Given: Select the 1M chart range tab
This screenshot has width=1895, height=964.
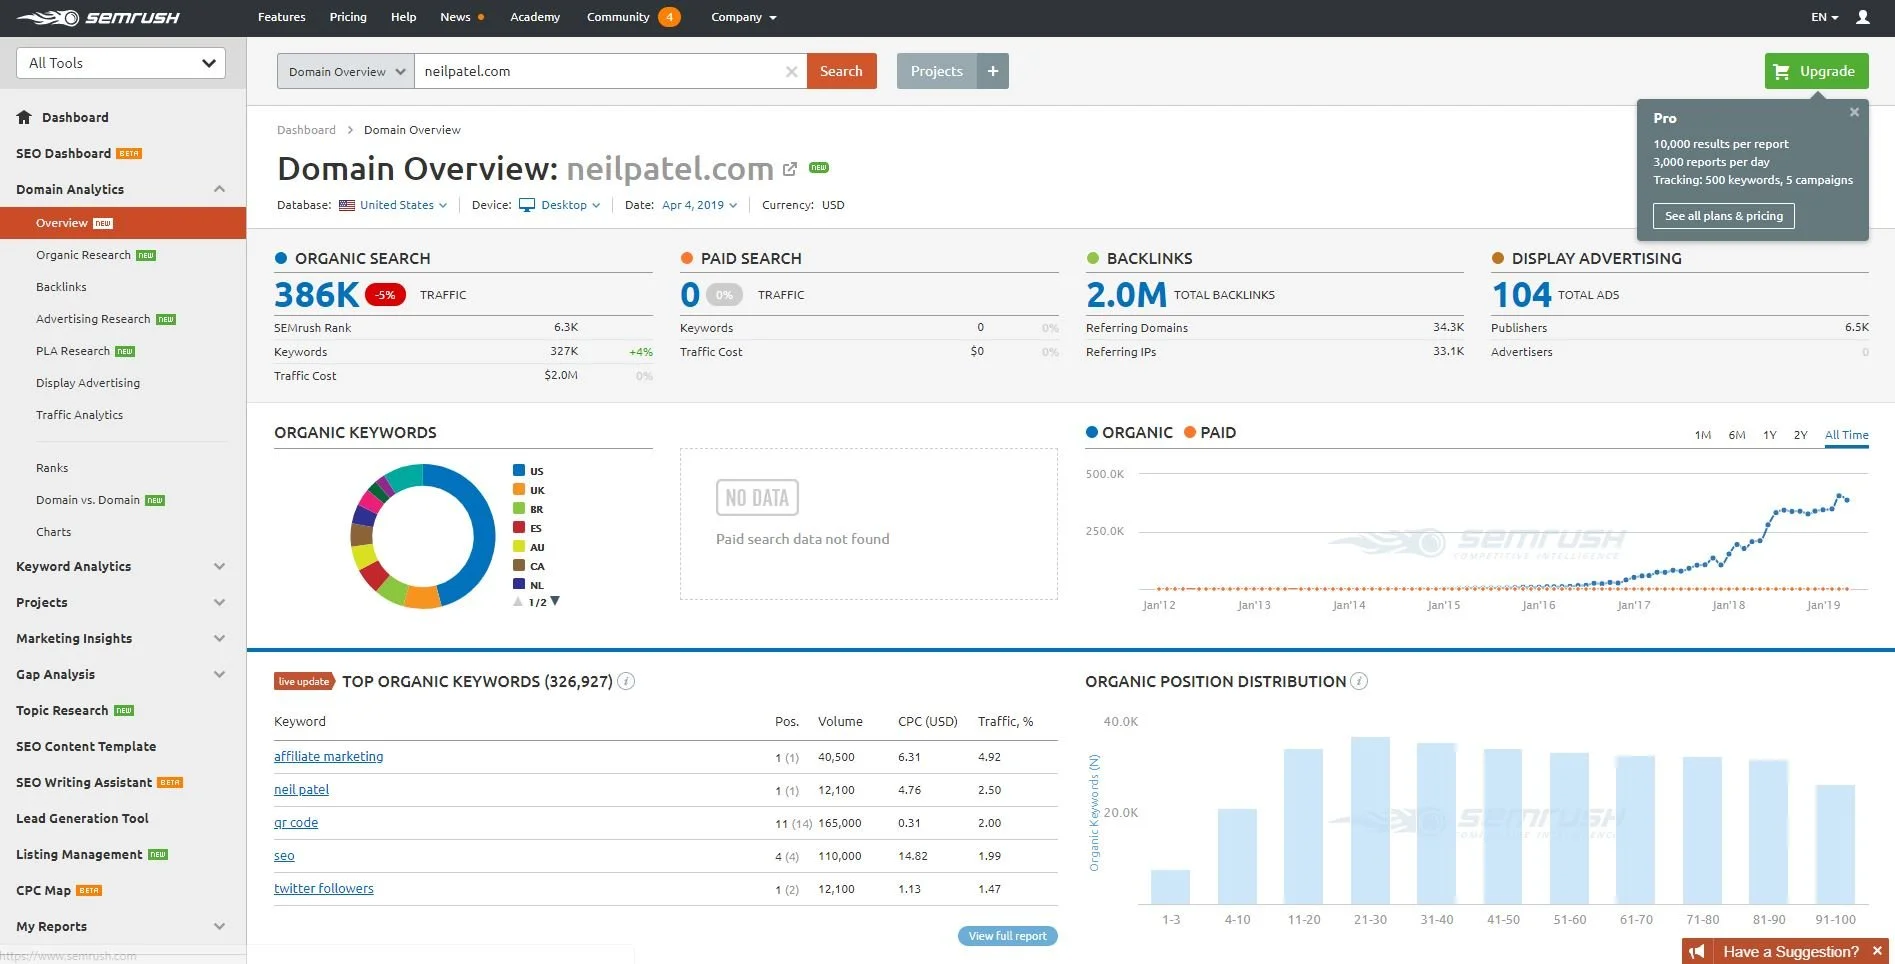Looking at the screenshot, I should [1703, 435].
